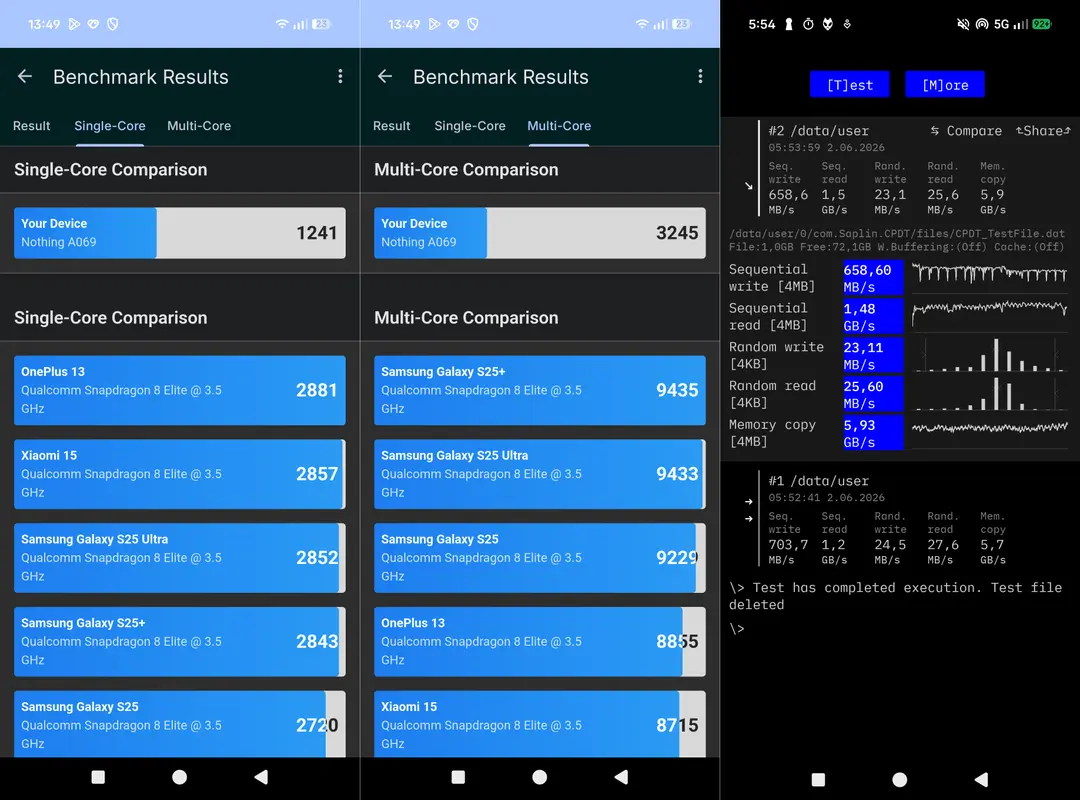Screen dimensions: 1080x800
Task: Tap Your Device bar showing score 1241
Action: click(180, 233)
